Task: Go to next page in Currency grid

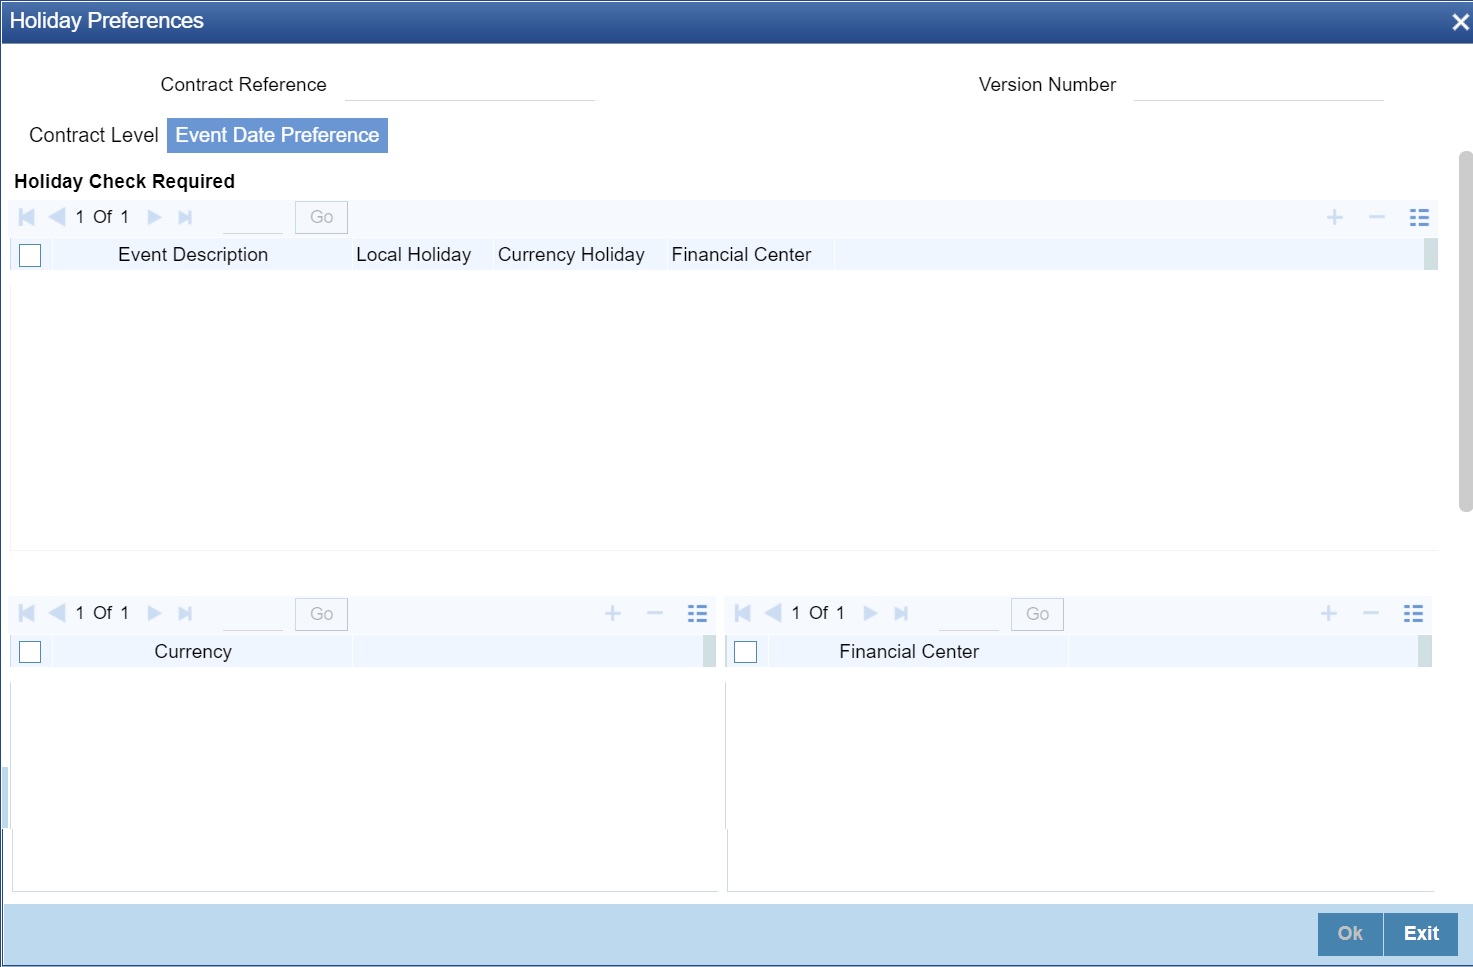Action: (x=154, y=613)
